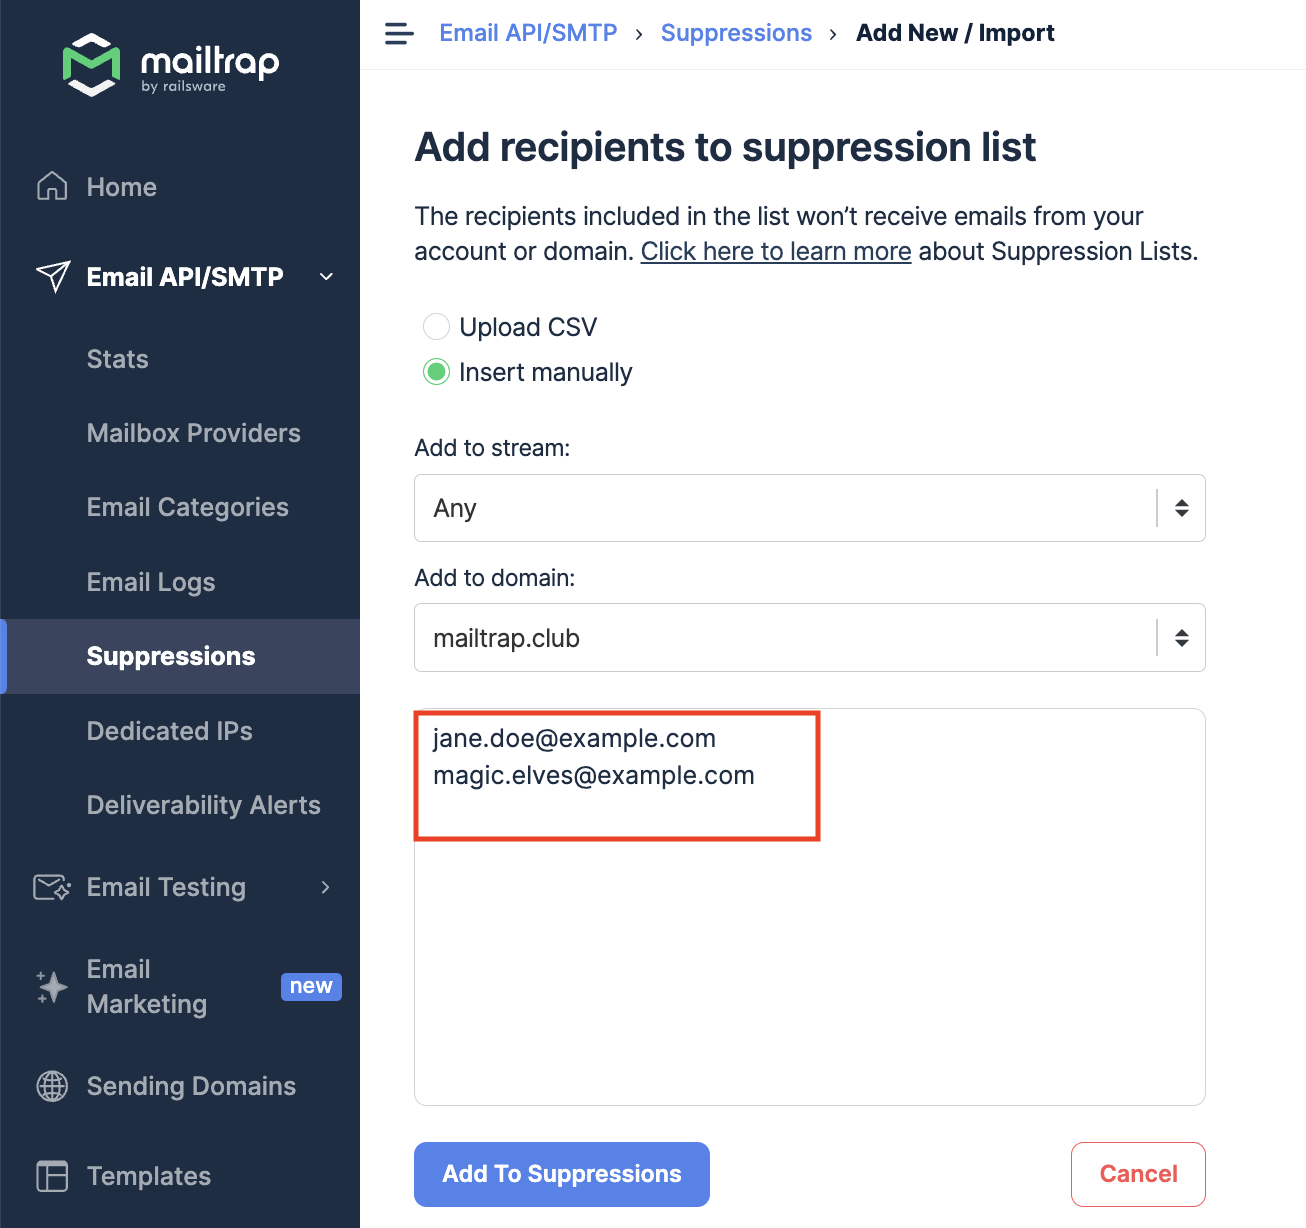Open the Click here to learn more link
The image size is (1306, 1228).
[x=775, y=251]
